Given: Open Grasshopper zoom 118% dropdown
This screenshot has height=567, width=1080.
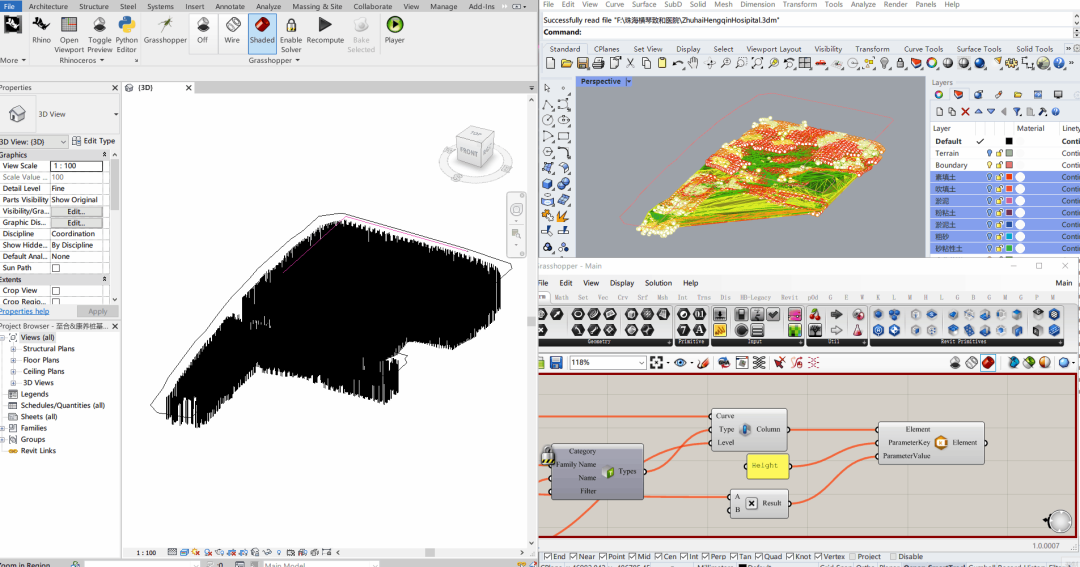Looking at the screenshot, I should coord(641,362).
